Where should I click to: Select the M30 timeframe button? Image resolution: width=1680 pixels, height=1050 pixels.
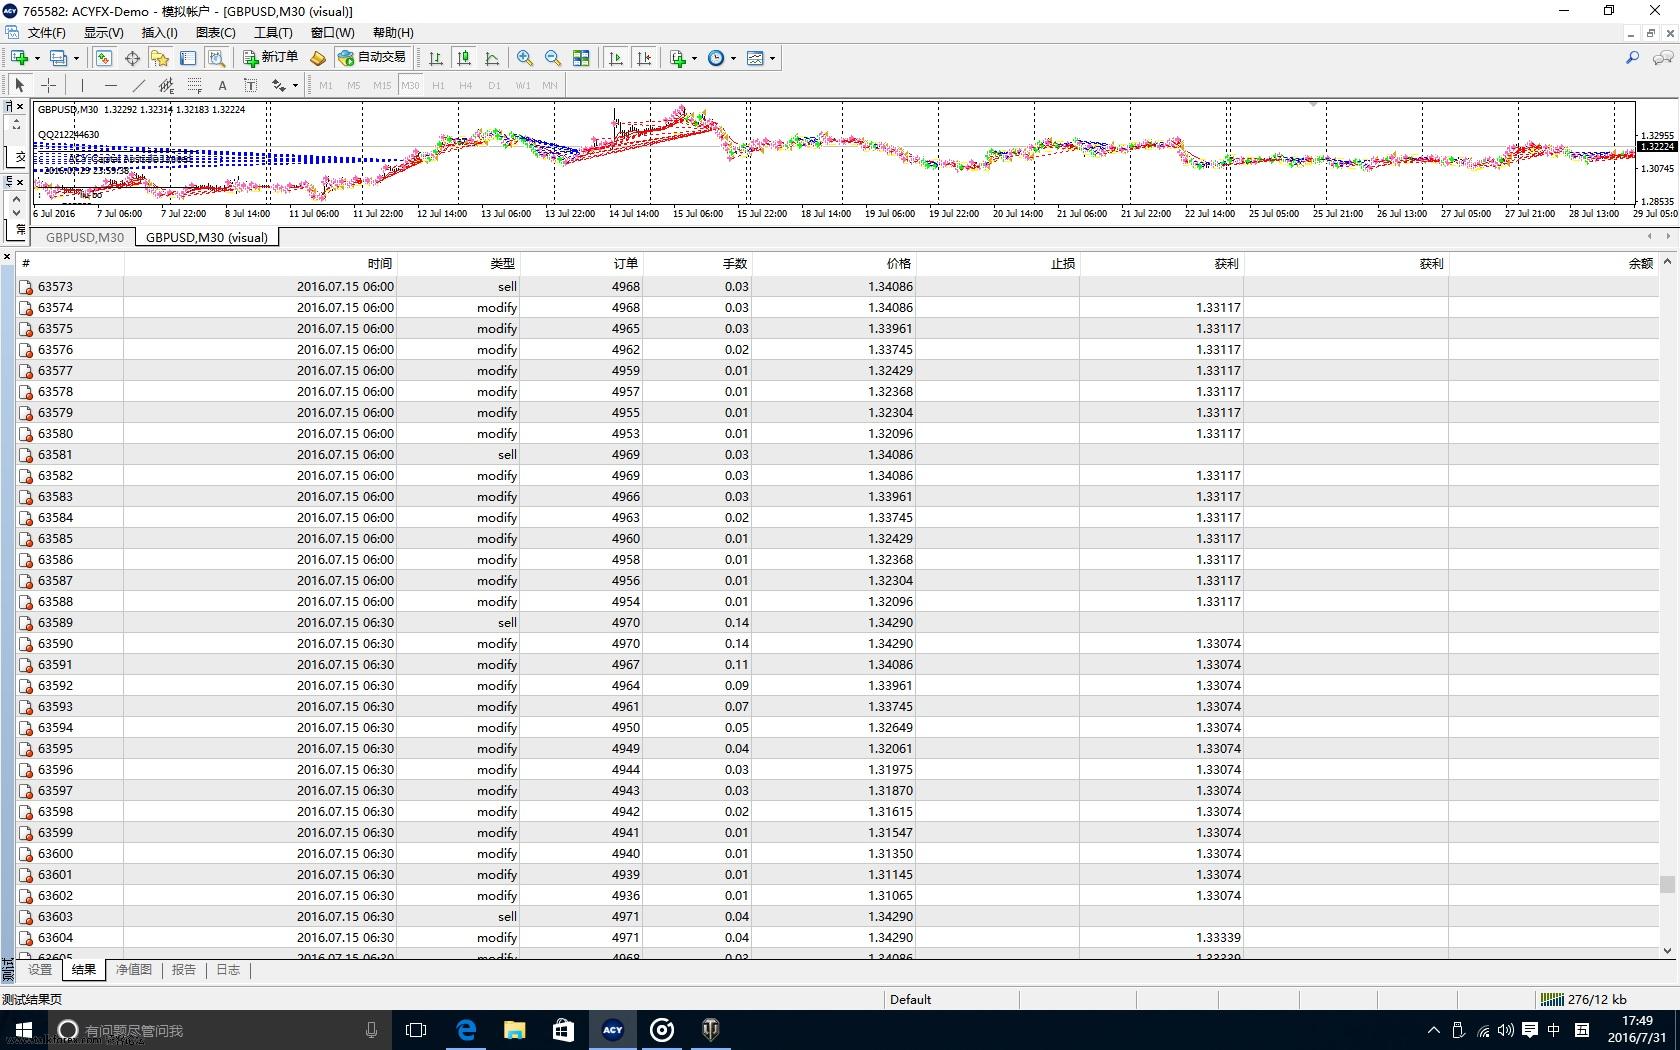(x=410, y=85)
